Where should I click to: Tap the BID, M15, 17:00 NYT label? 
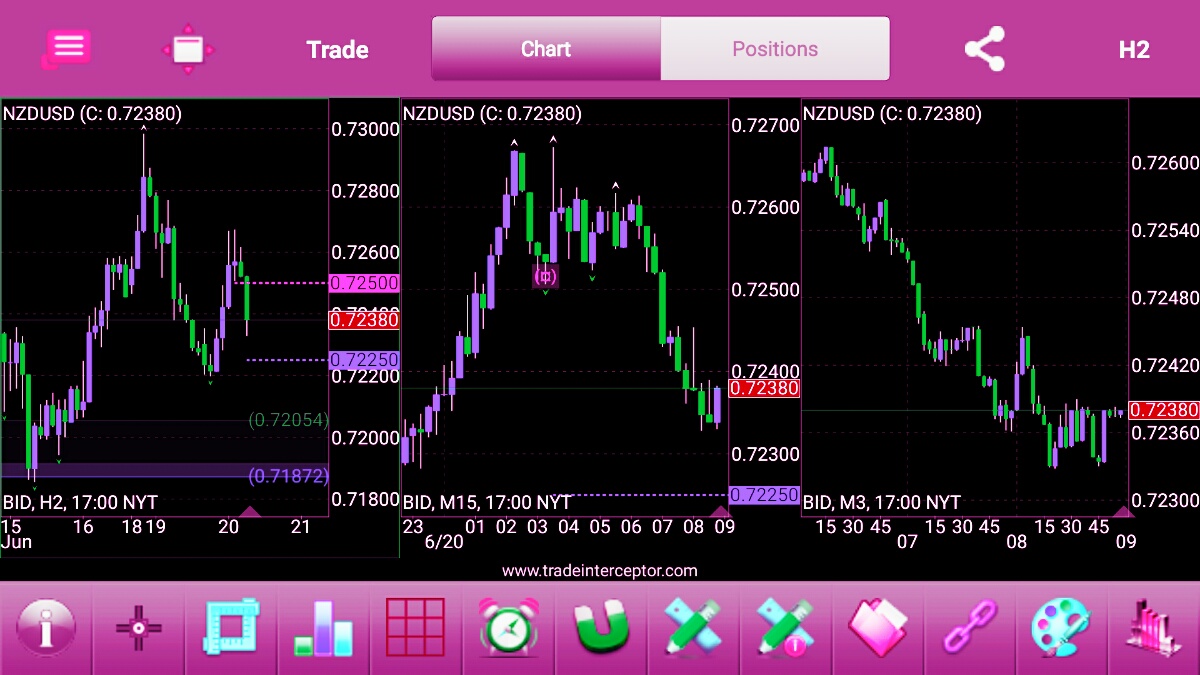pos(486,502)
